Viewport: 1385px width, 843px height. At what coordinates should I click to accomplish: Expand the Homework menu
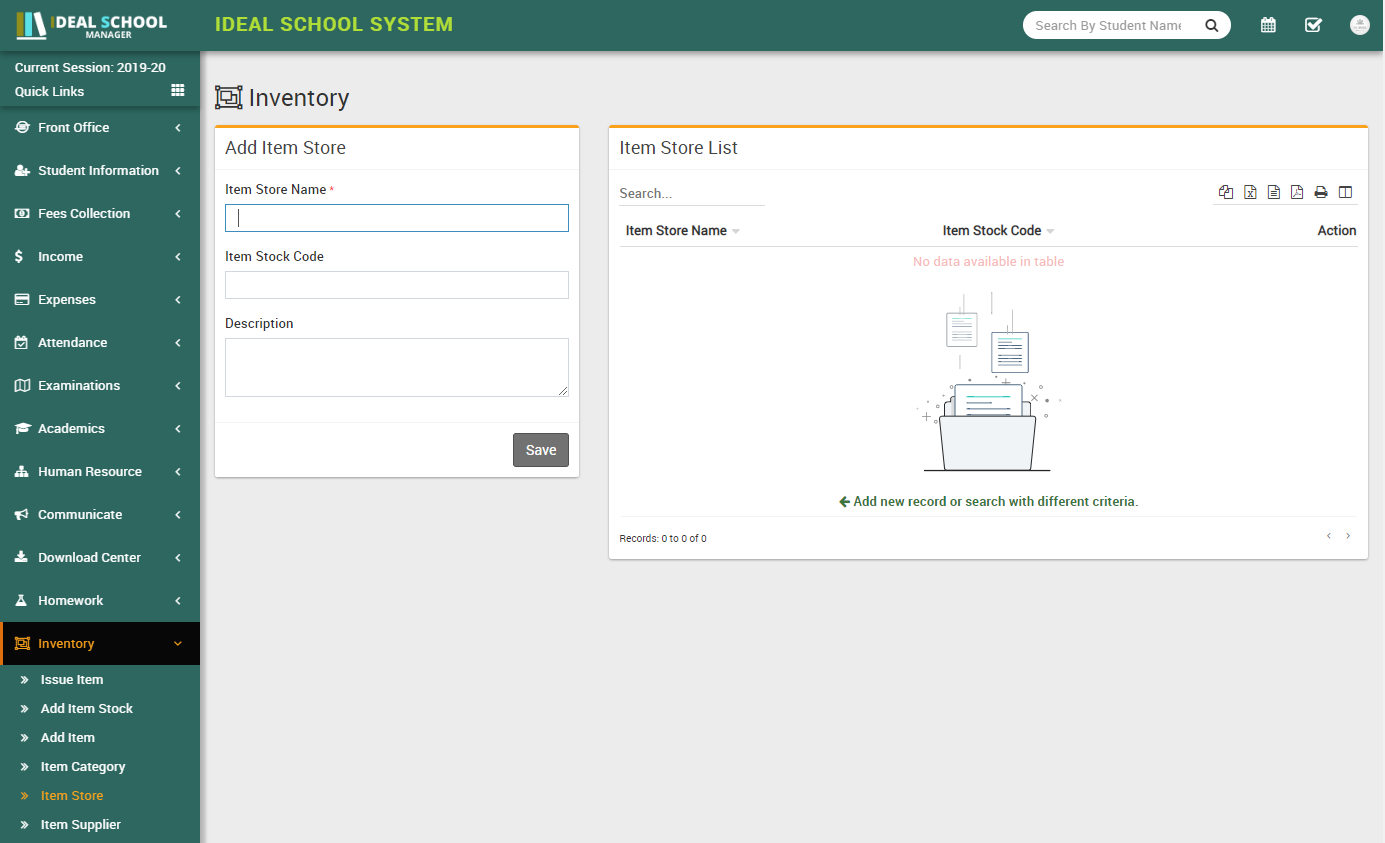pyautogui.click(x=100, y=600)
